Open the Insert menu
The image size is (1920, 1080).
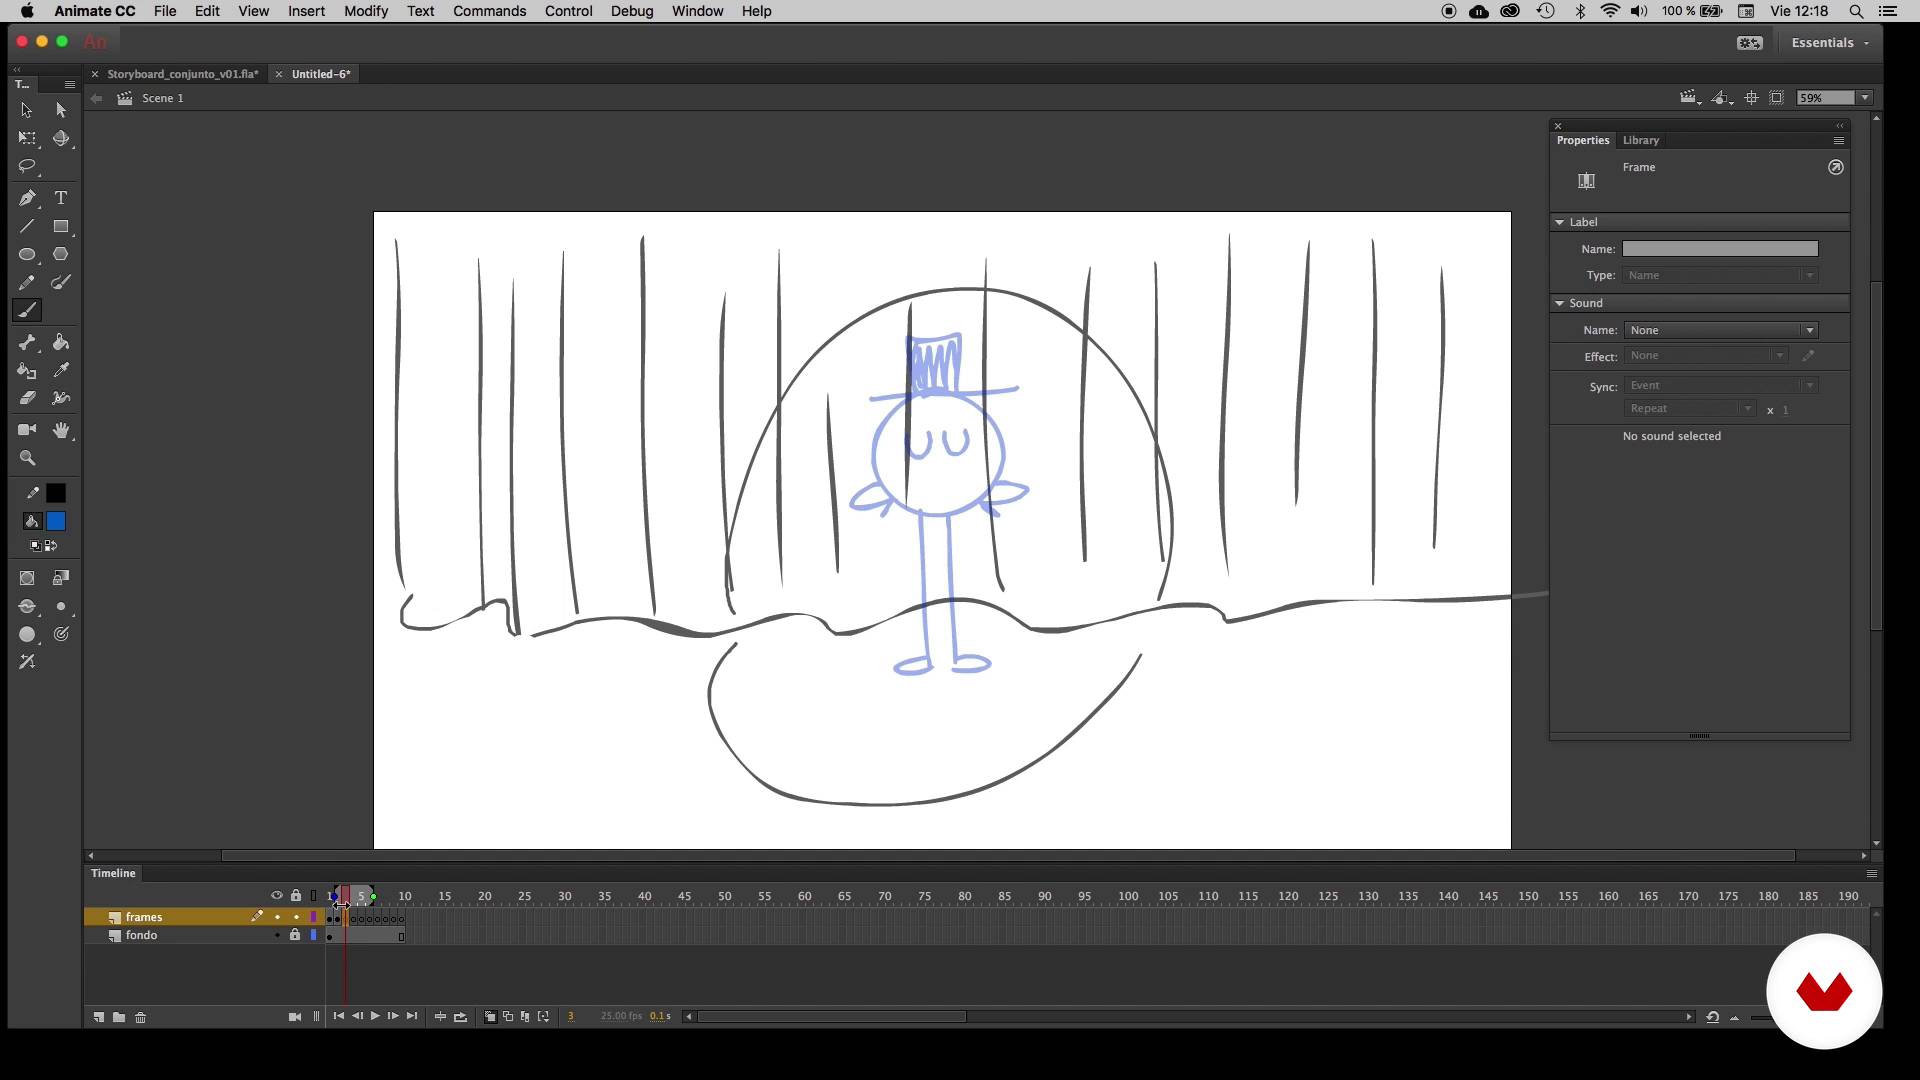click(306, 11)
